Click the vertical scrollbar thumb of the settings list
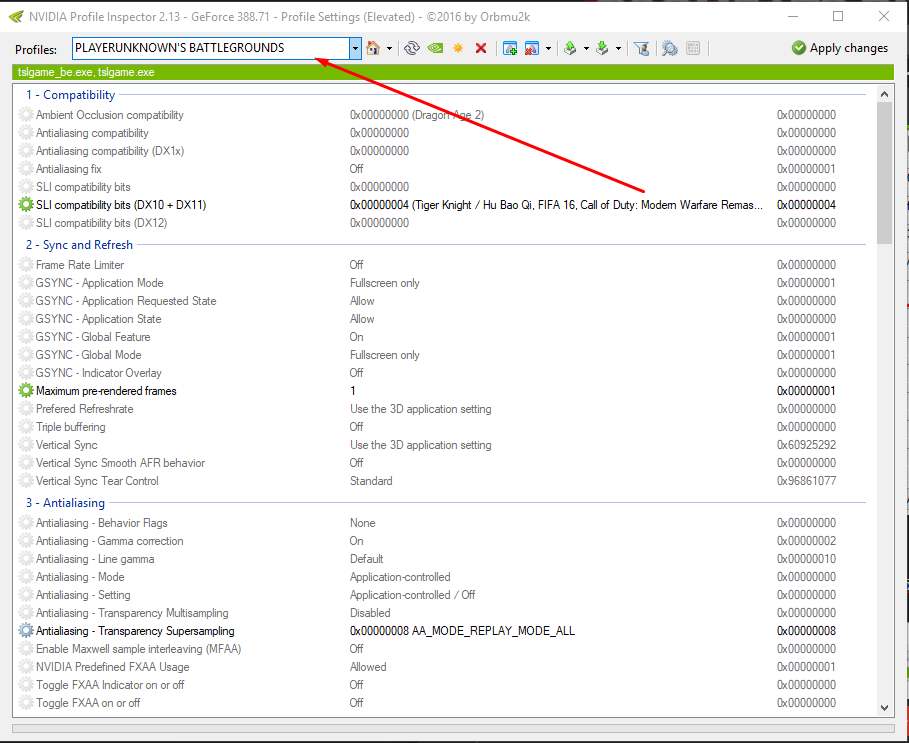This screenshot has width=909, height=743. pos(884,173)
